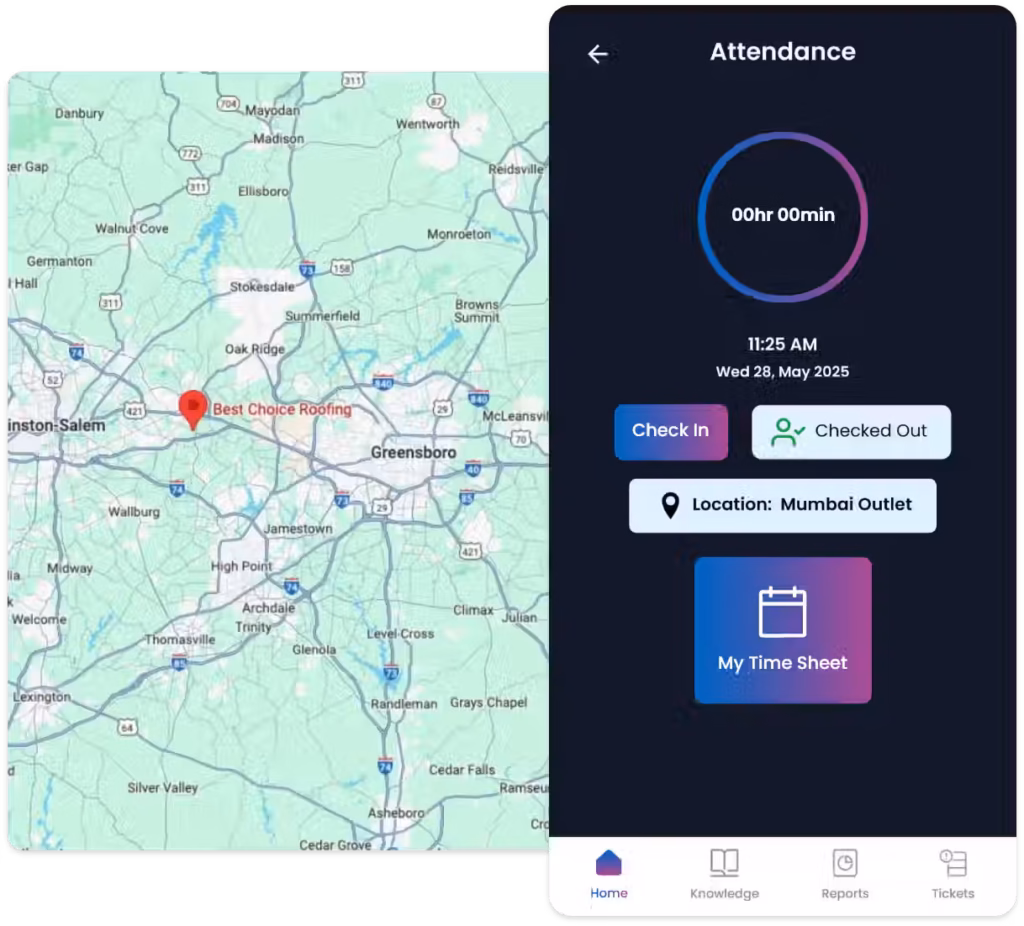Screen dimensions: 1024x926
Task: Click the High Point label on map
Action: click(242, 566)
